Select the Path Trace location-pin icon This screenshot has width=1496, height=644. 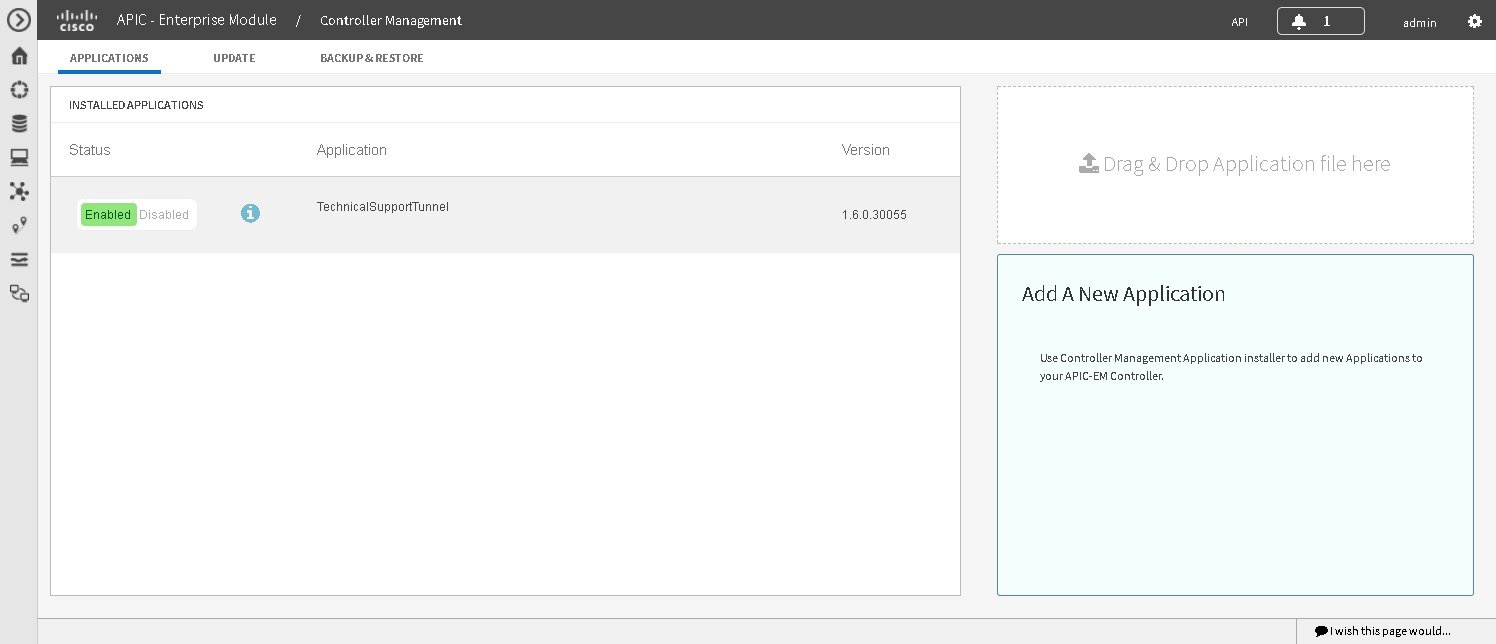coord(18,225)
